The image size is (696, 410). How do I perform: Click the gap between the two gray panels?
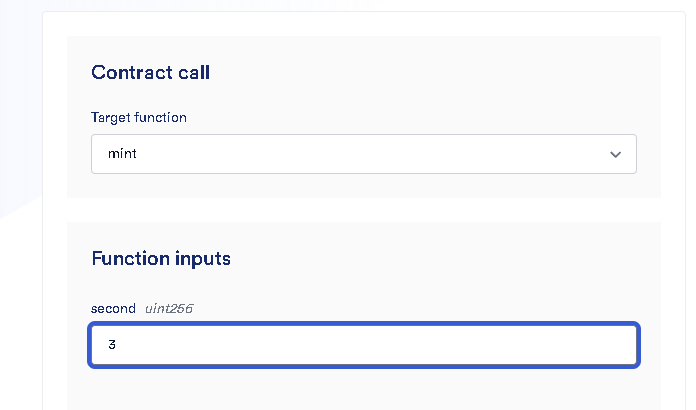click(363, 210)
